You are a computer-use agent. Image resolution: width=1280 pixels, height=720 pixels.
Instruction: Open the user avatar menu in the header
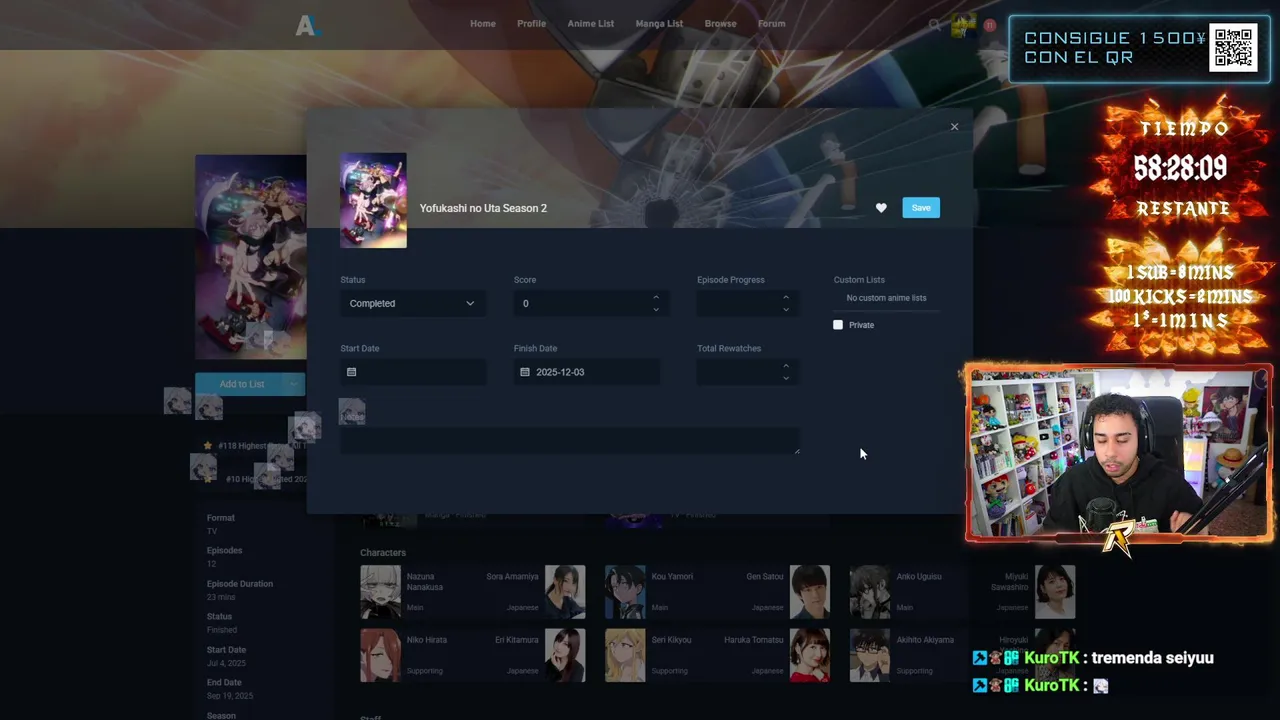point(963,25)
